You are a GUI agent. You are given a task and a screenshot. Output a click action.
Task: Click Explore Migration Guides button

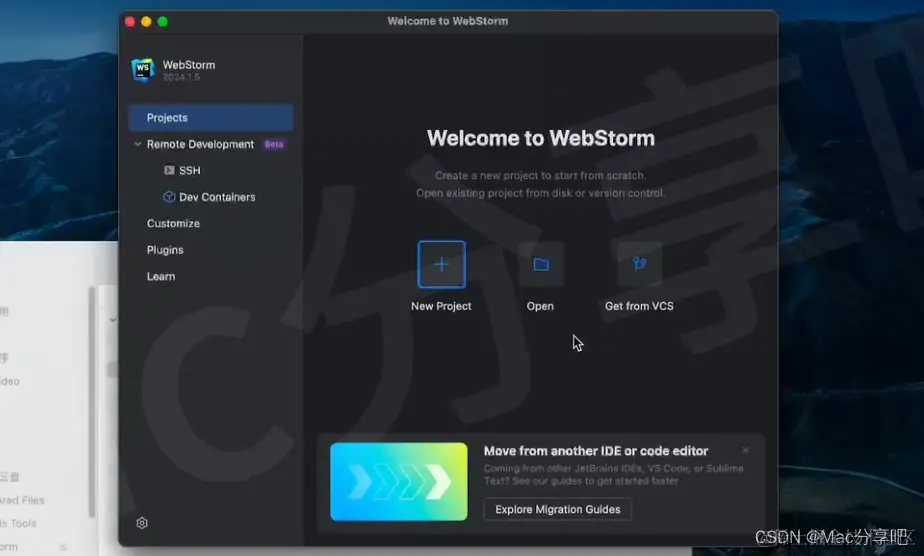pos(557,509)
